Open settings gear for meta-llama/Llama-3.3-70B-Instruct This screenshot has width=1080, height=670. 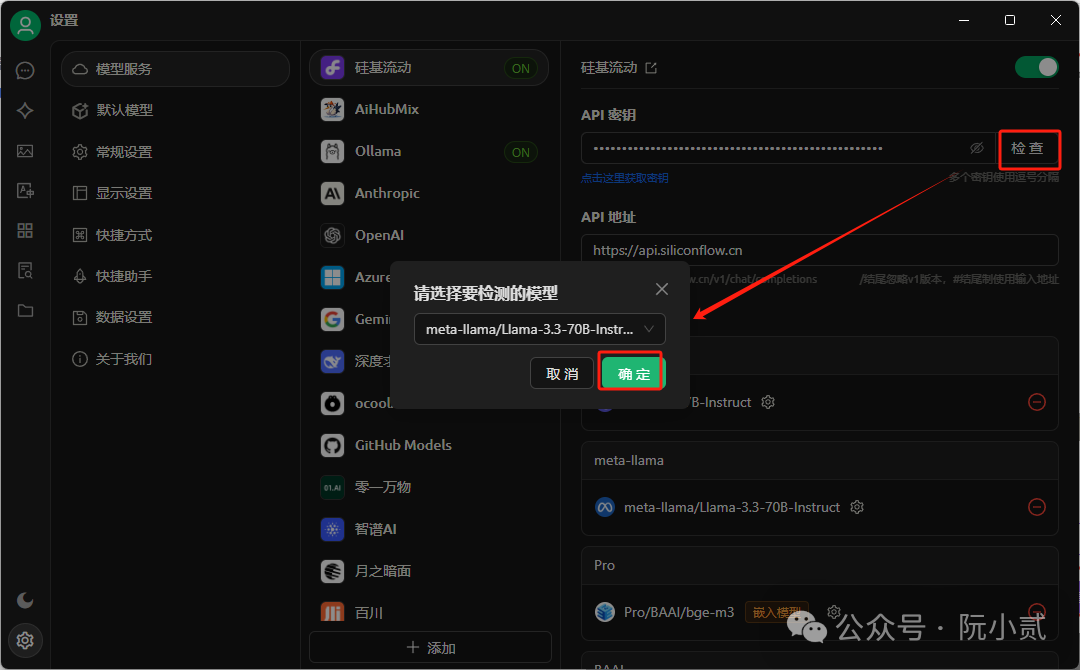coord(857,507)
